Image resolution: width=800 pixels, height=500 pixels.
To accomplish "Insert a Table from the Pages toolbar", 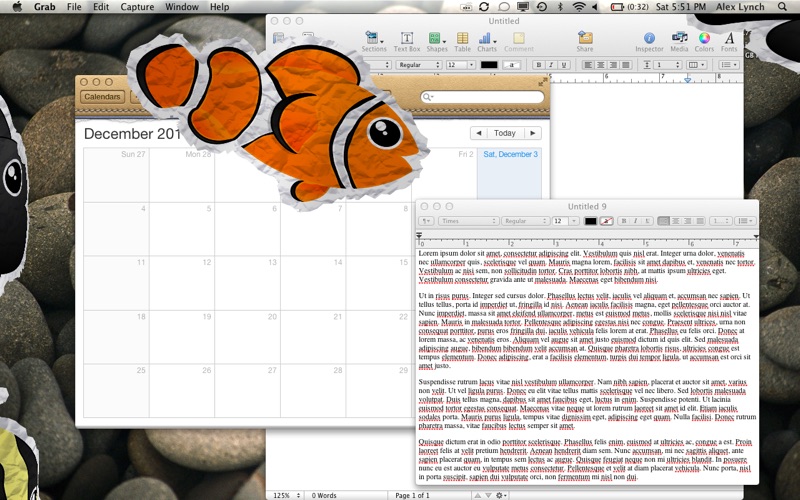I will (x=462, y=42).
